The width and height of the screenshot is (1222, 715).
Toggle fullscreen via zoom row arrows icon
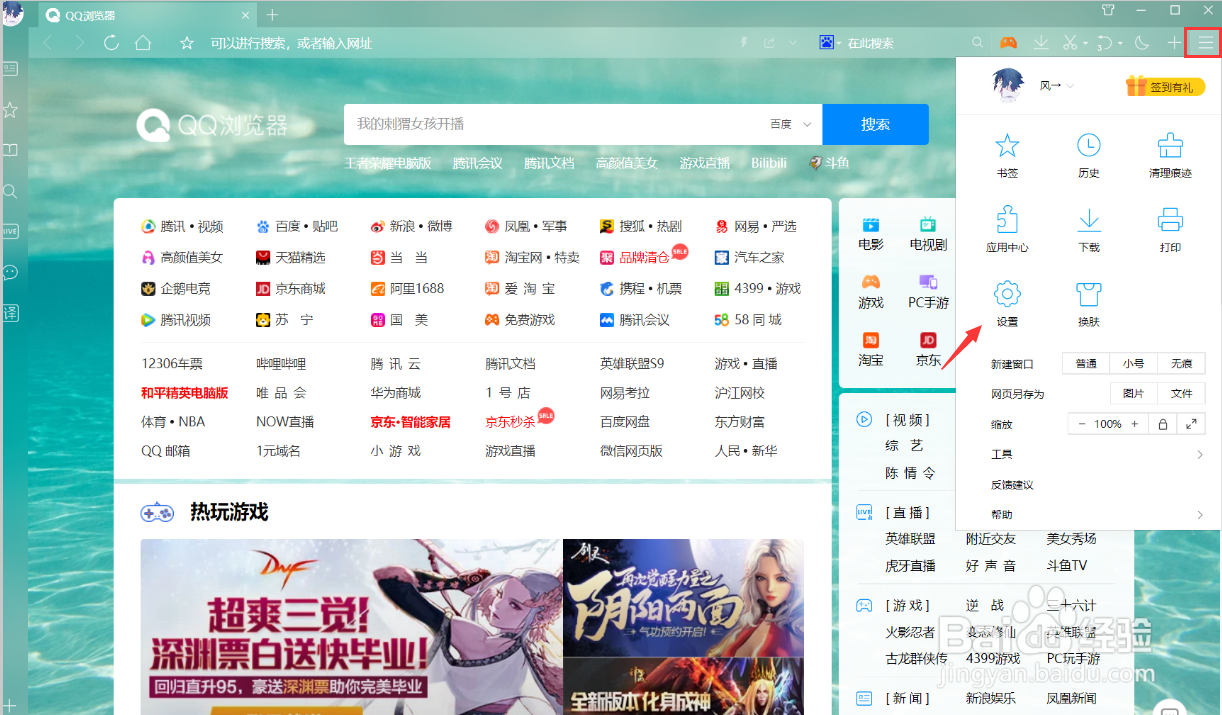point(1191,424)
